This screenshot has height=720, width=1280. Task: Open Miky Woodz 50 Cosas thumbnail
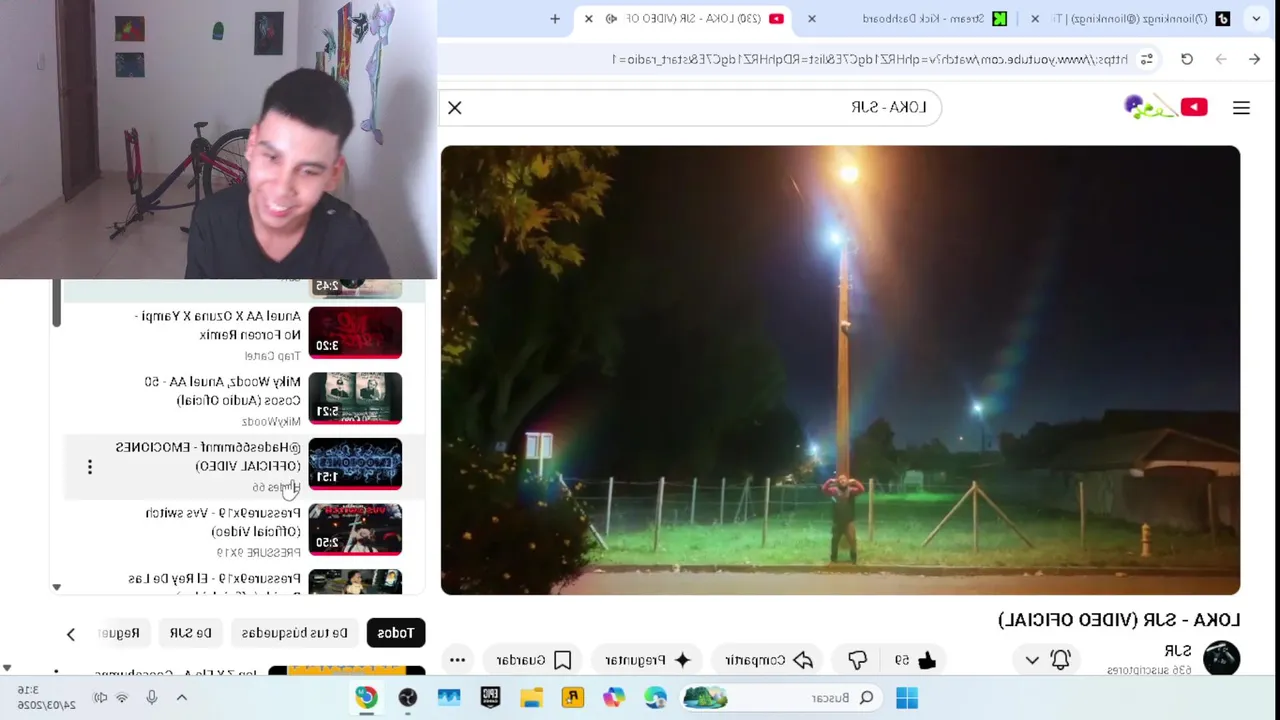click(x=355, y=398)
